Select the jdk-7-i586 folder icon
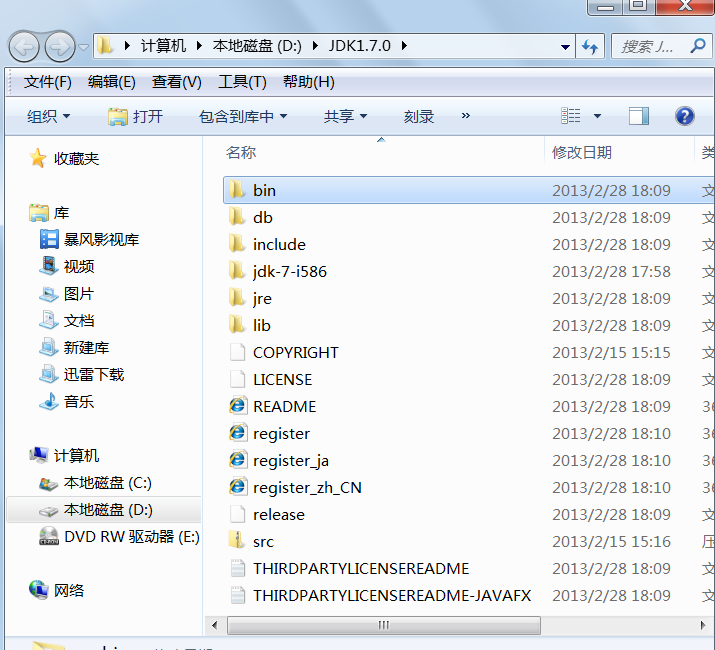715x650 pixels. coord(237,270)
